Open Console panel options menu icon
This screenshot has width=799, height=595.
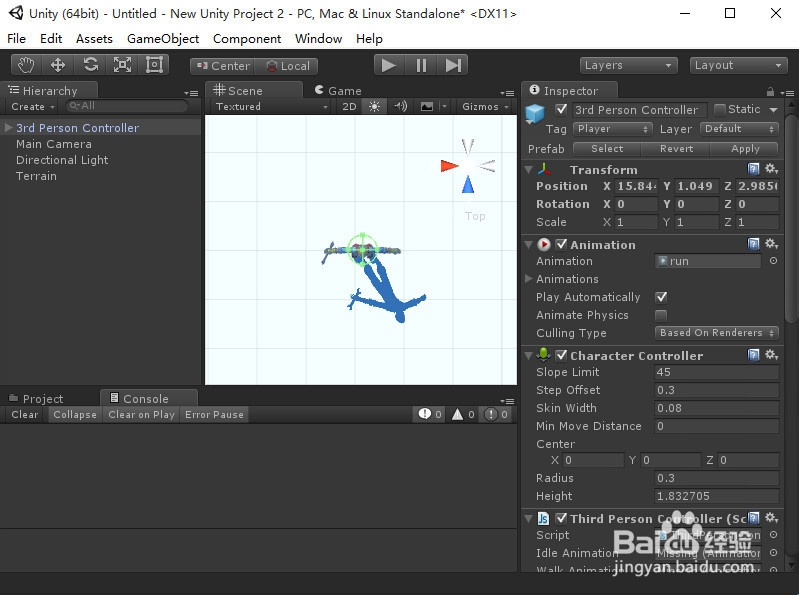507,401
